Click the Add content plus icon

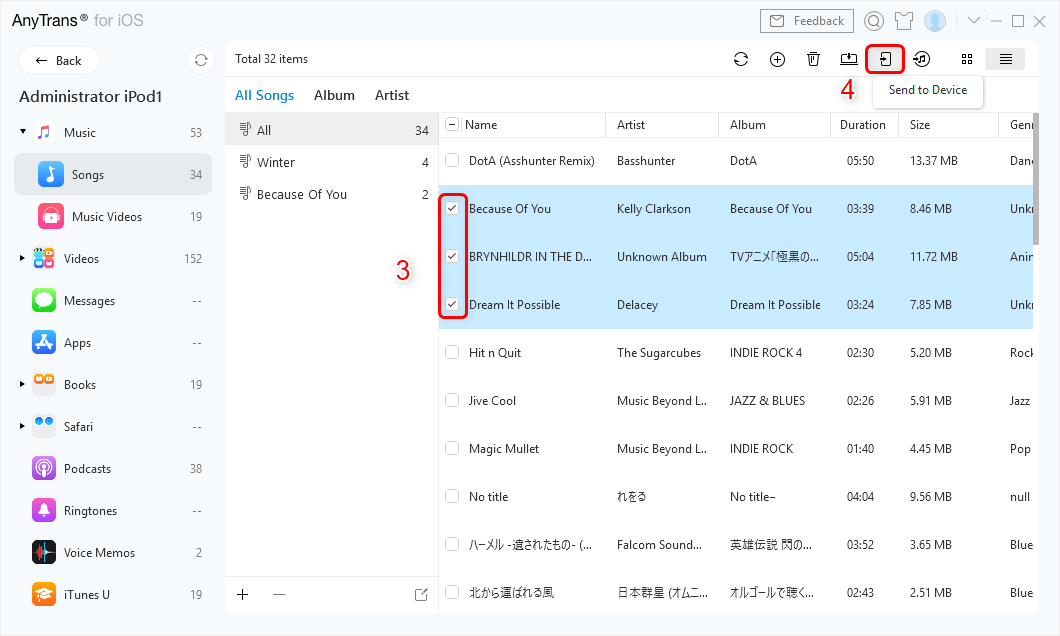[x=777, y=59]
